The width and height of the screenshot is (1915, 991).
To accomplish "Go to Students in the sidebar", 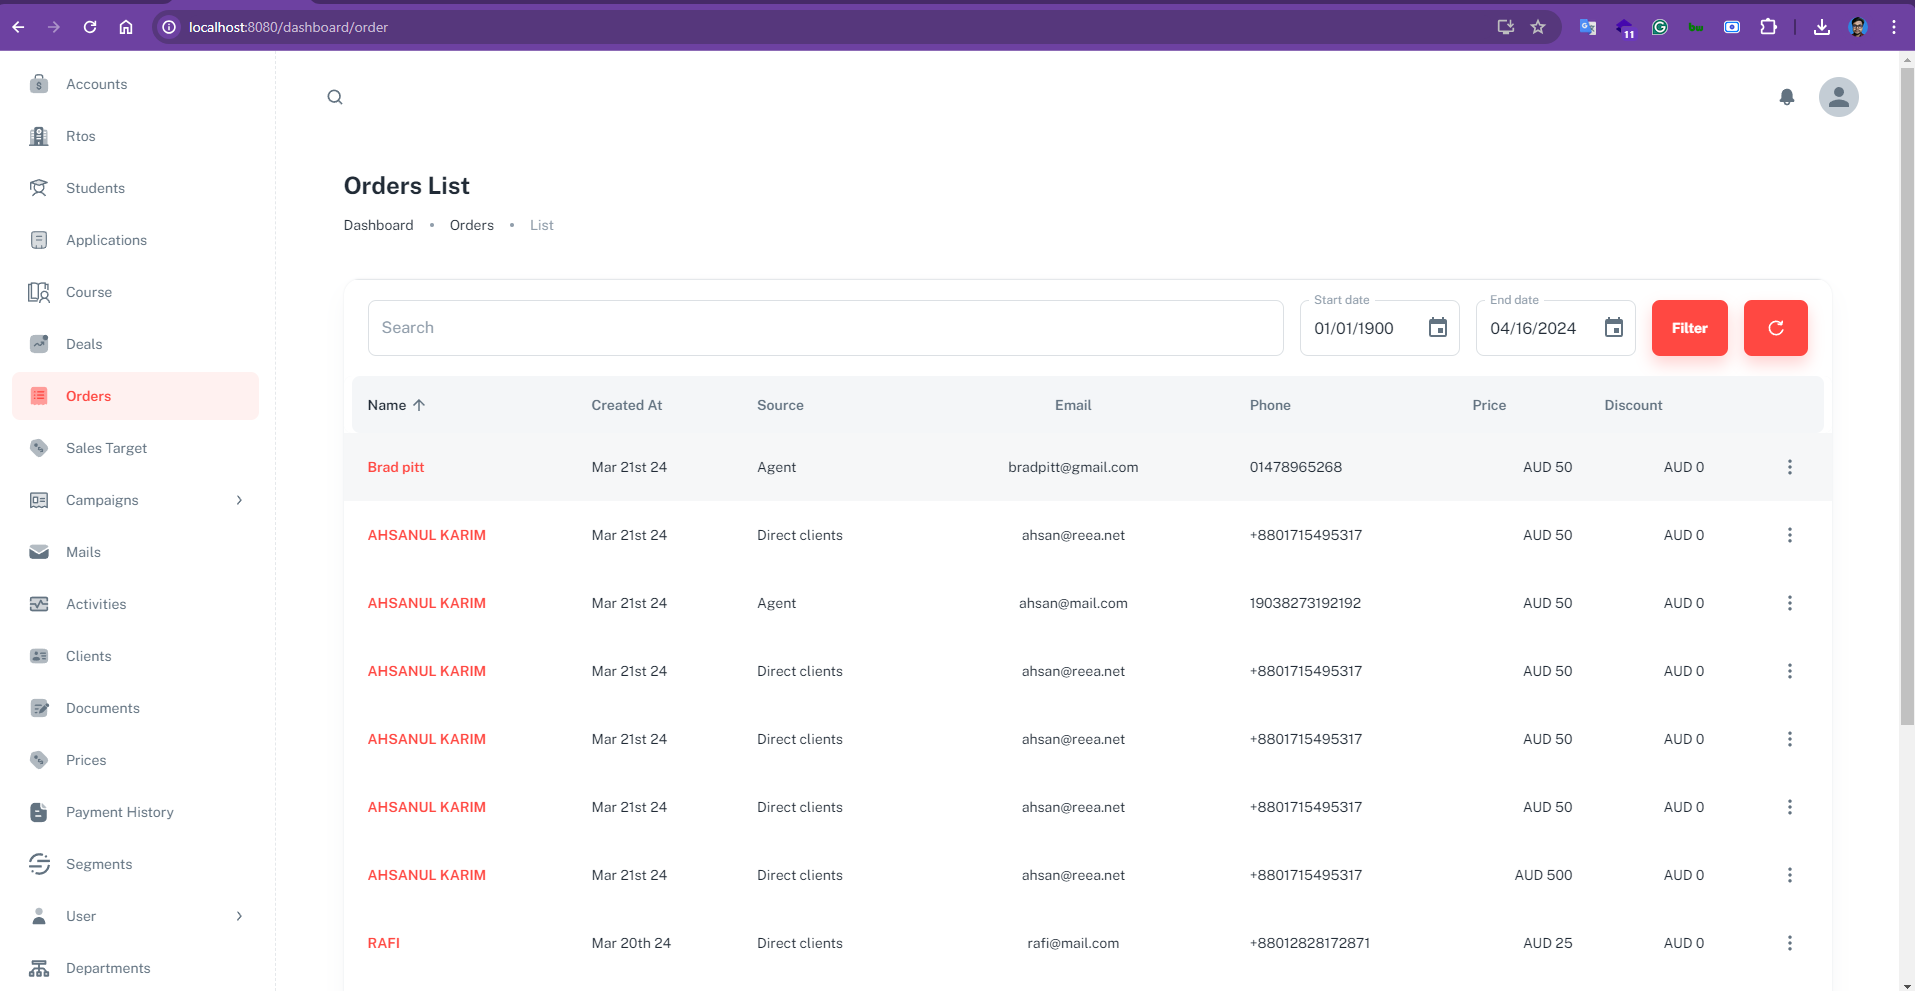I will pyautogui.click(x=95, y=188).
